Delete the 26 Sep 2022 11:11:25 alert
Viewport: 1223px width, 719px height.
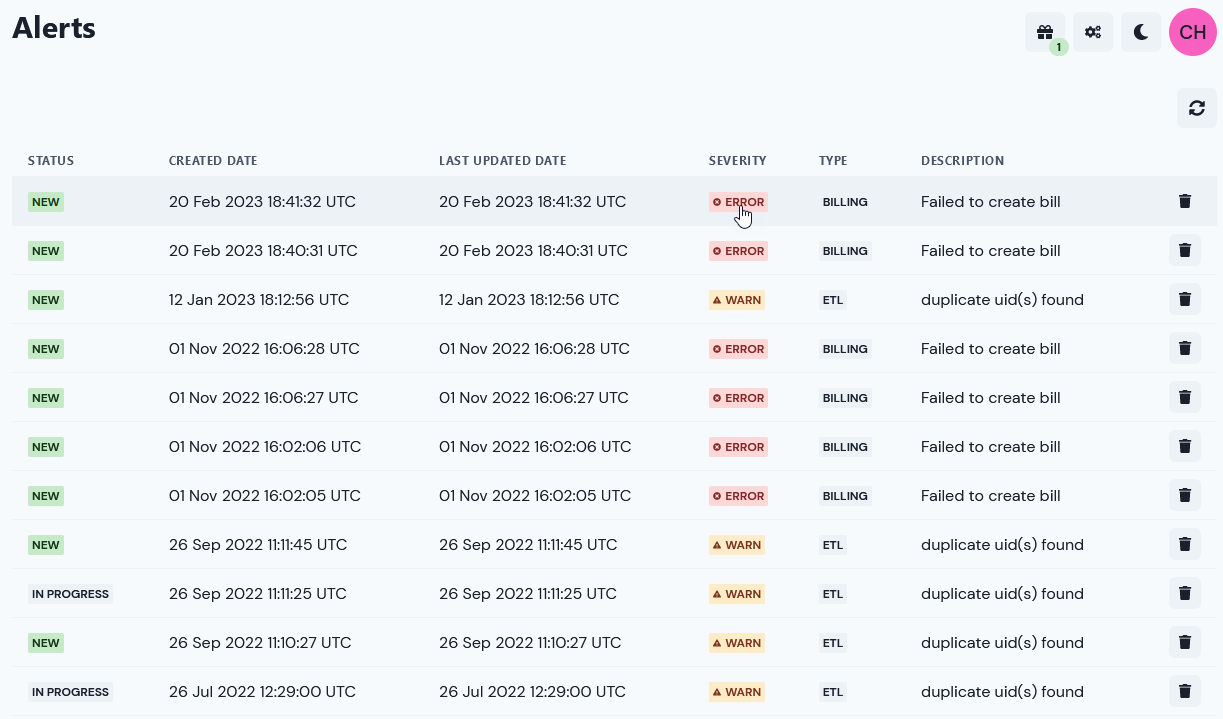[1185, 593]
